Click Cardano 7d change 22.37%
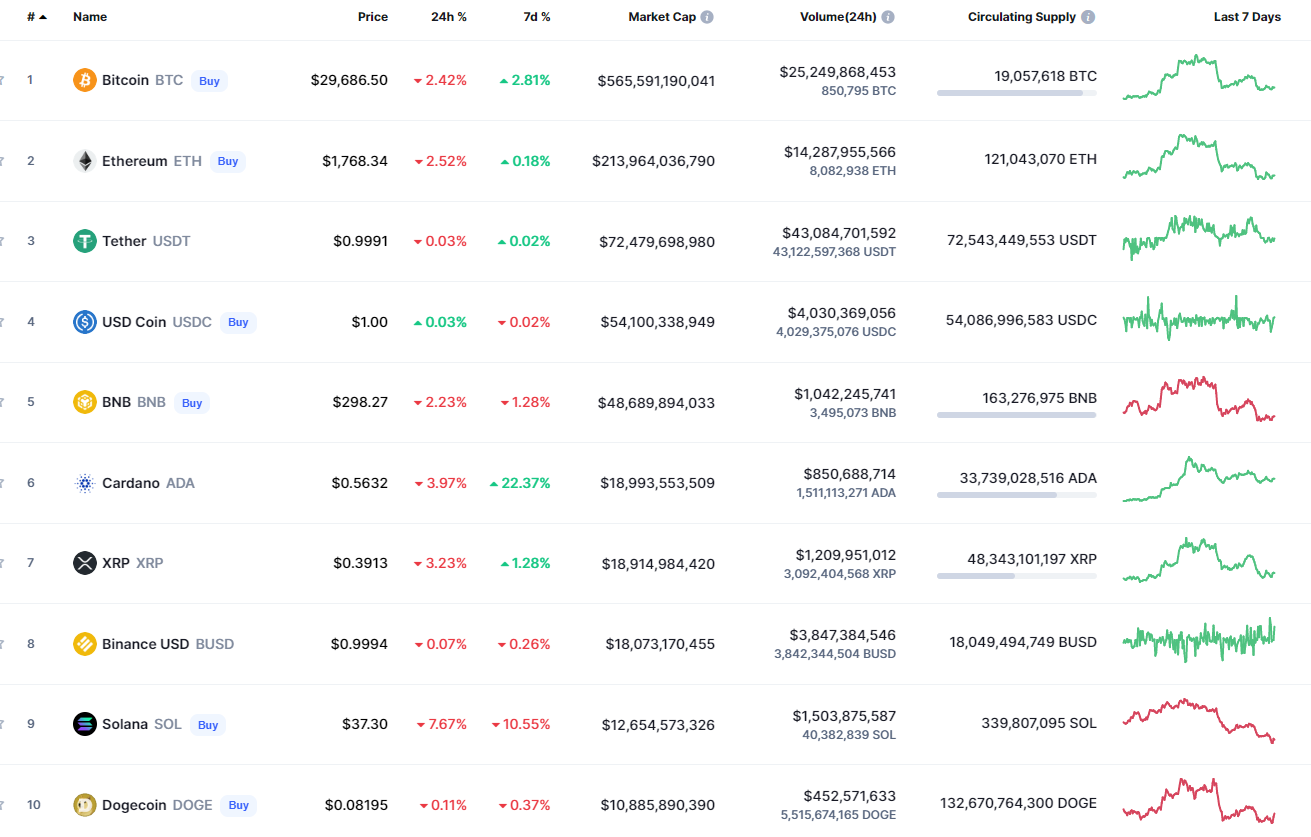 click(x=520, y=483)
